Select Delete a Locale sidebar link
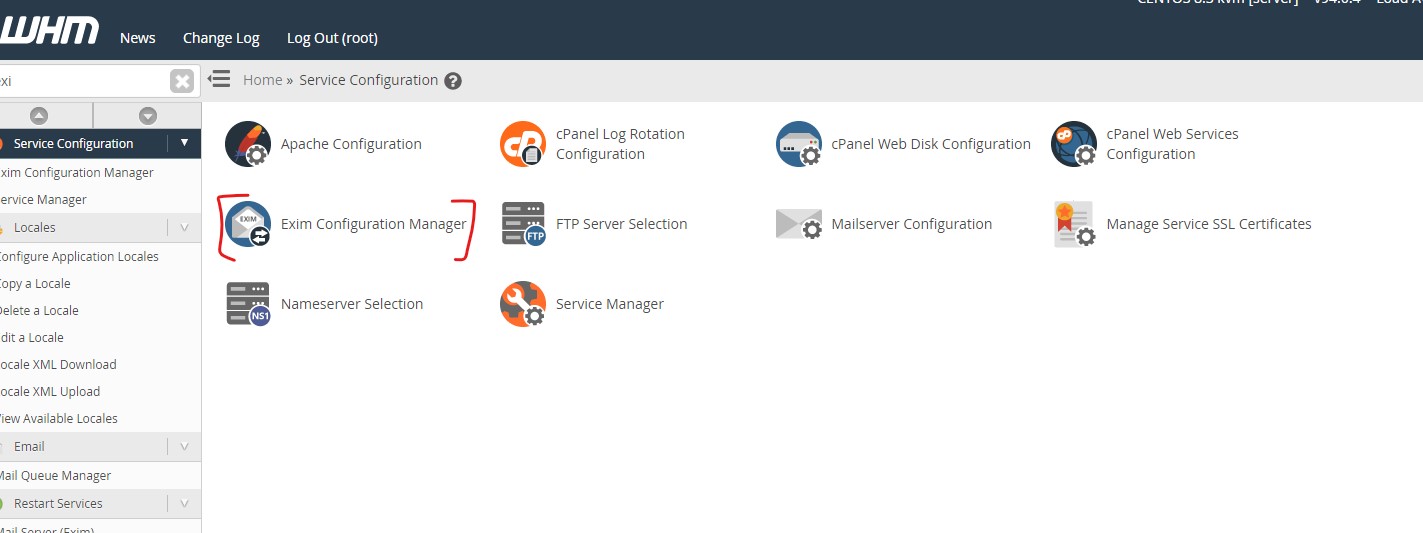Screen dimensions: 1423x533 tap(40, 311)
